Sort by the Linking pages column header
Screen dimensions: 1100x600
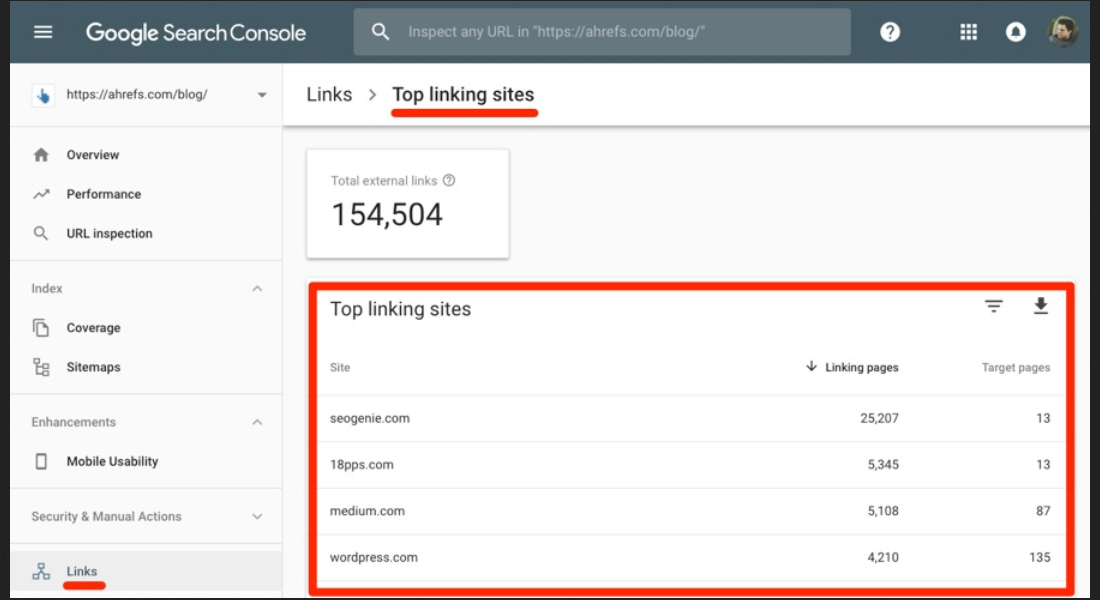click(861, 367)
